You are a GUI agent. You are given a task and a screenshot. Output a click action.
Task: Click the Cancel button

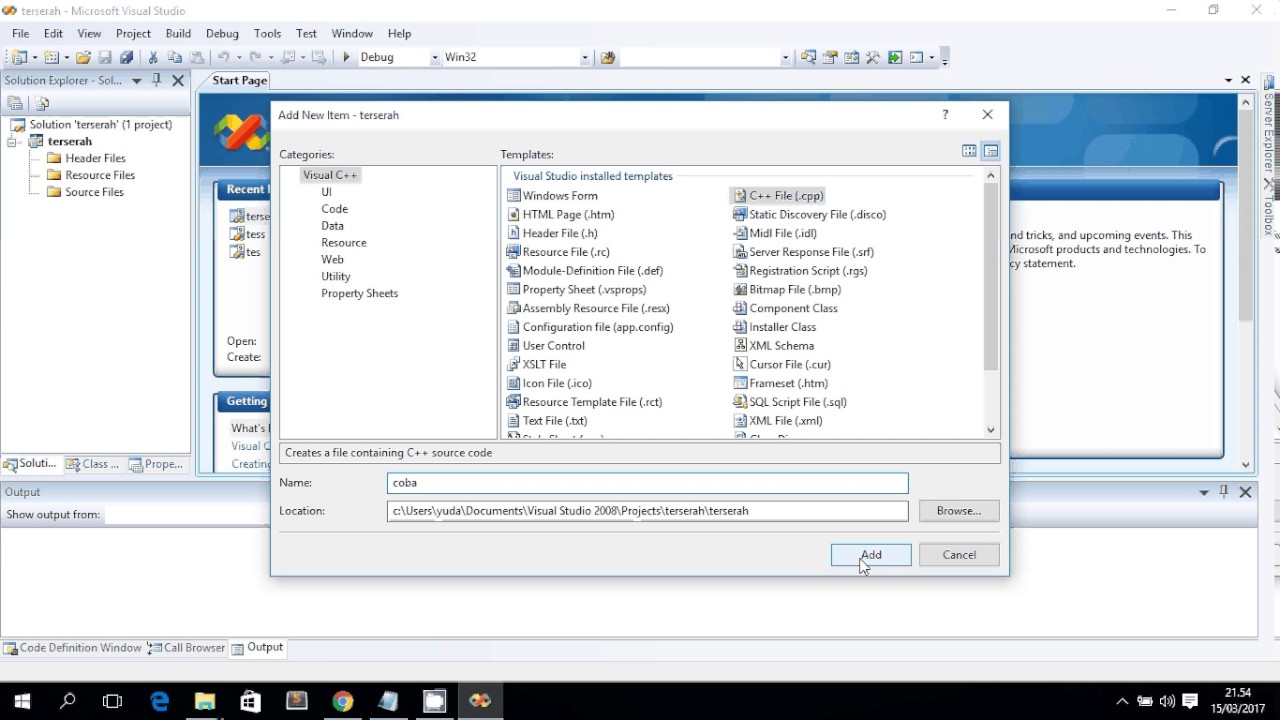coord(959,555)
